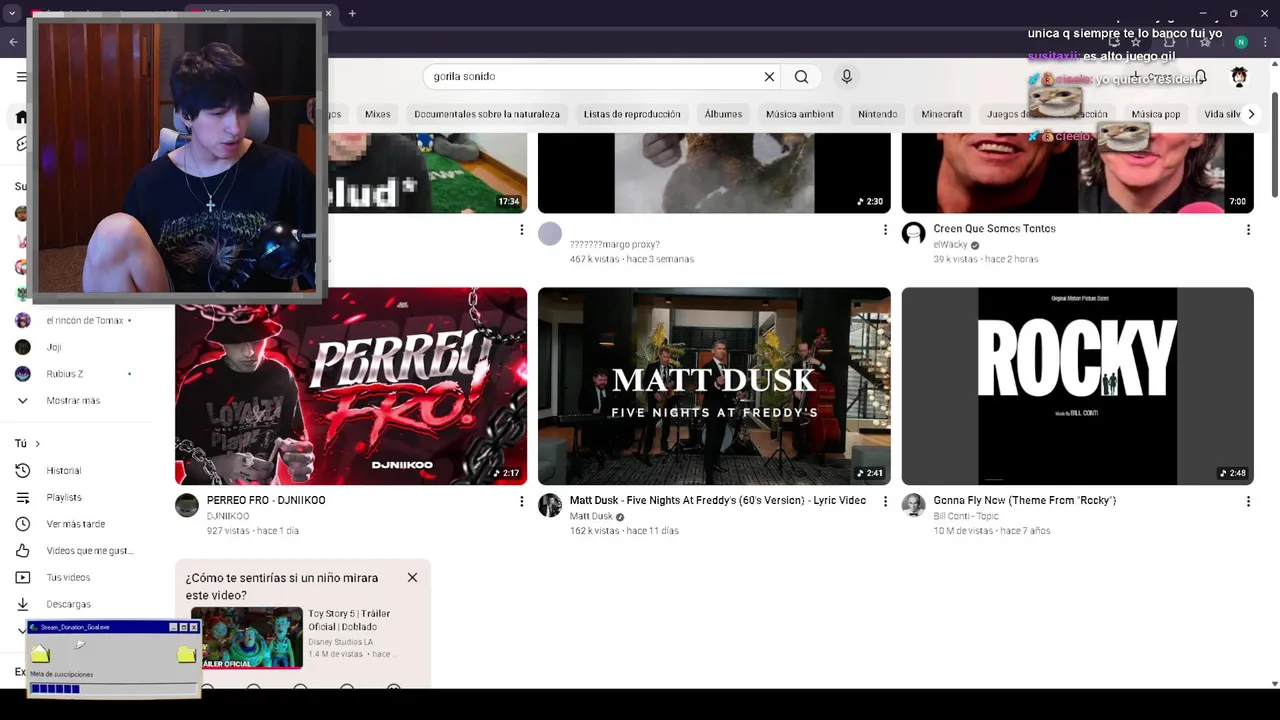Image resolution: width=1280 pixels, height=720 pixels.
Task: Select the Música ambient chip
Action: pos(800,114)
